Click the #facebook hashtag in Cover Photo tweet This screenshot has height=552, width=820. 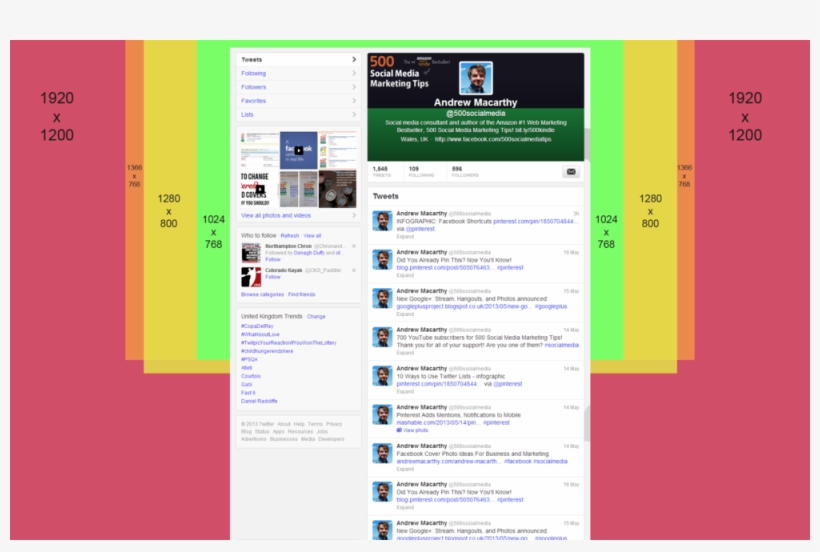coord(518,461)
